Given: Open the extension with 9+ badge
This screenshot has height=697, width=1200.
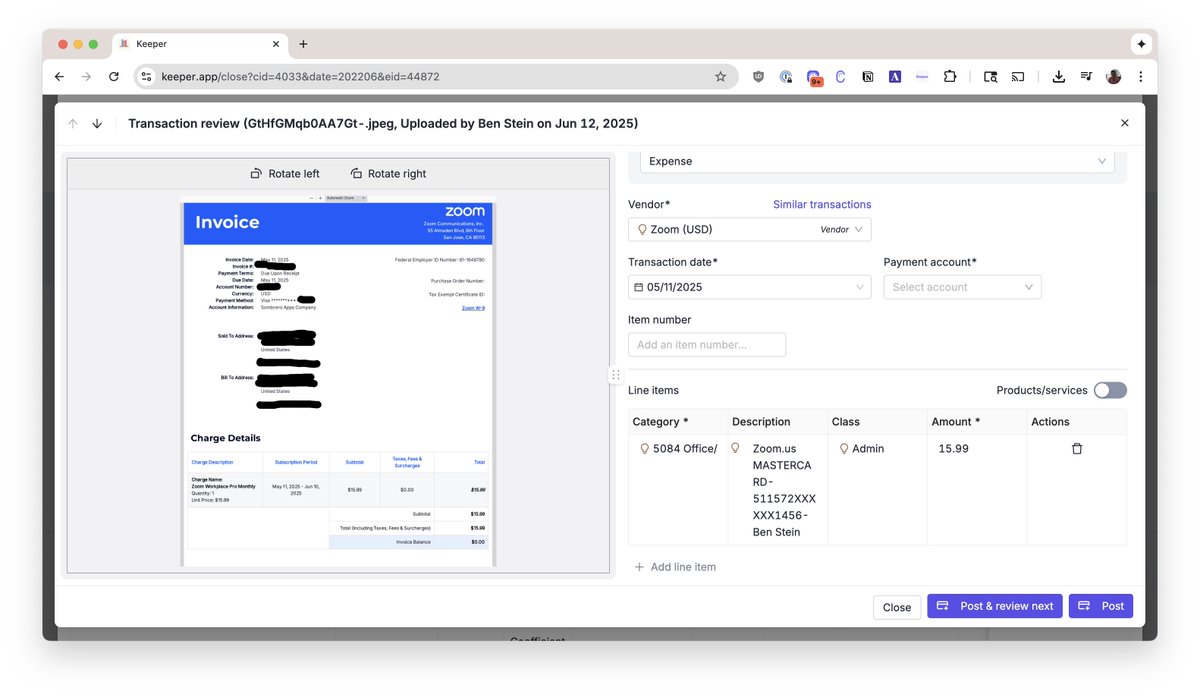Looking at the screenshot, I should click(814, 77).
